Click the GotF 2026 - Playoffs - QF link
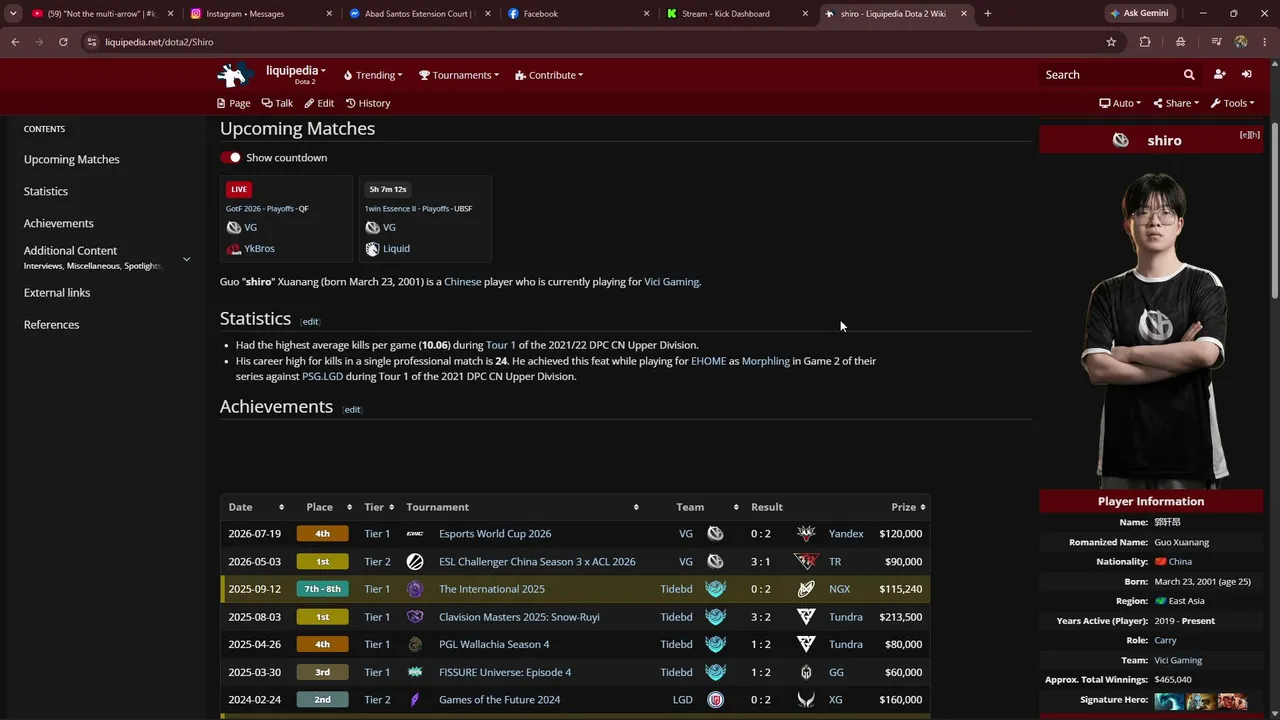The width and height of the screenshot is (1280, 720). pyautogui.click(x=267, y=209)
